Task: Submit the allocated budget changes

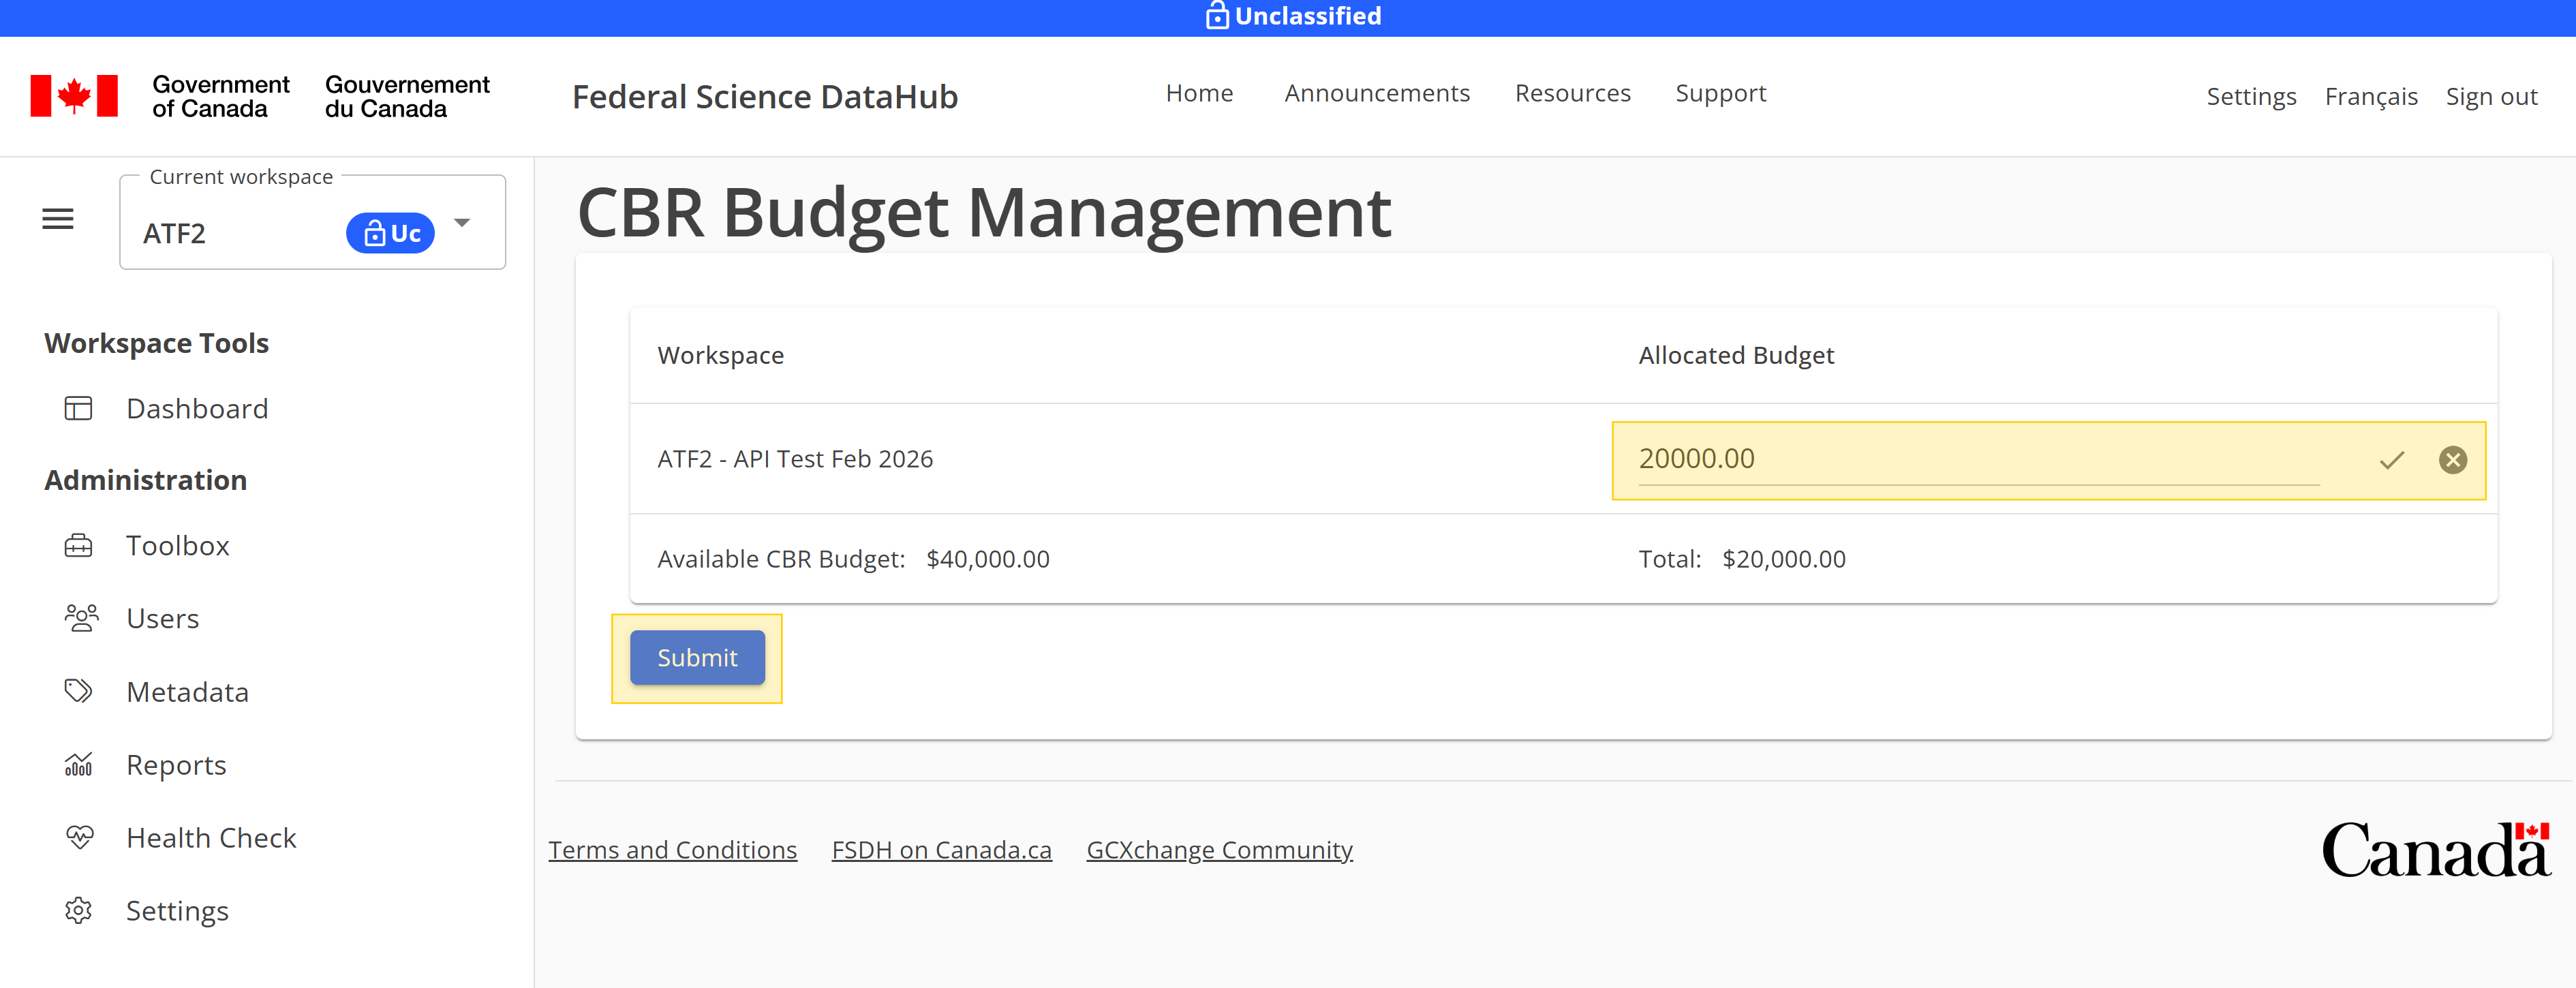Action: (x=697, y=657)
